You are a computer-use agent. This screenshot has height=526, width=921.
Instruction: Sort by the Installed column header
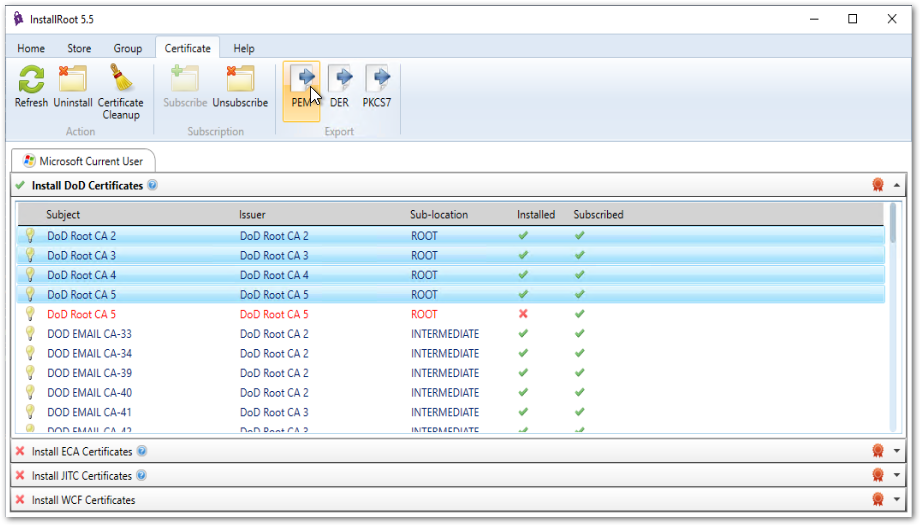pos(536,214)
